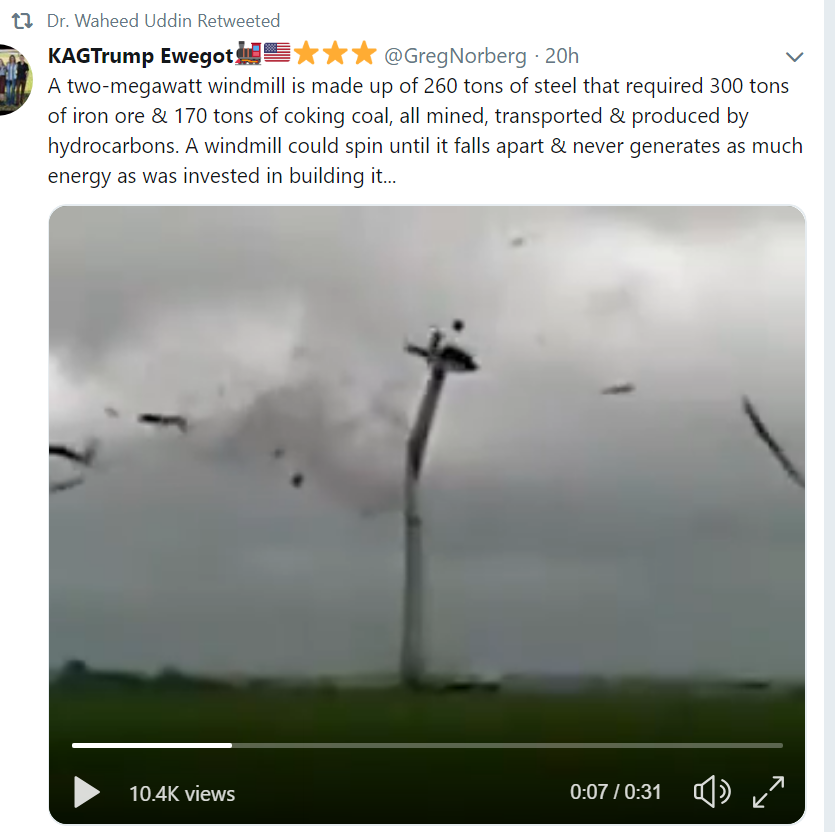
Task: Seek on the unplayed part of the video timeline
Action: point(500,745)
